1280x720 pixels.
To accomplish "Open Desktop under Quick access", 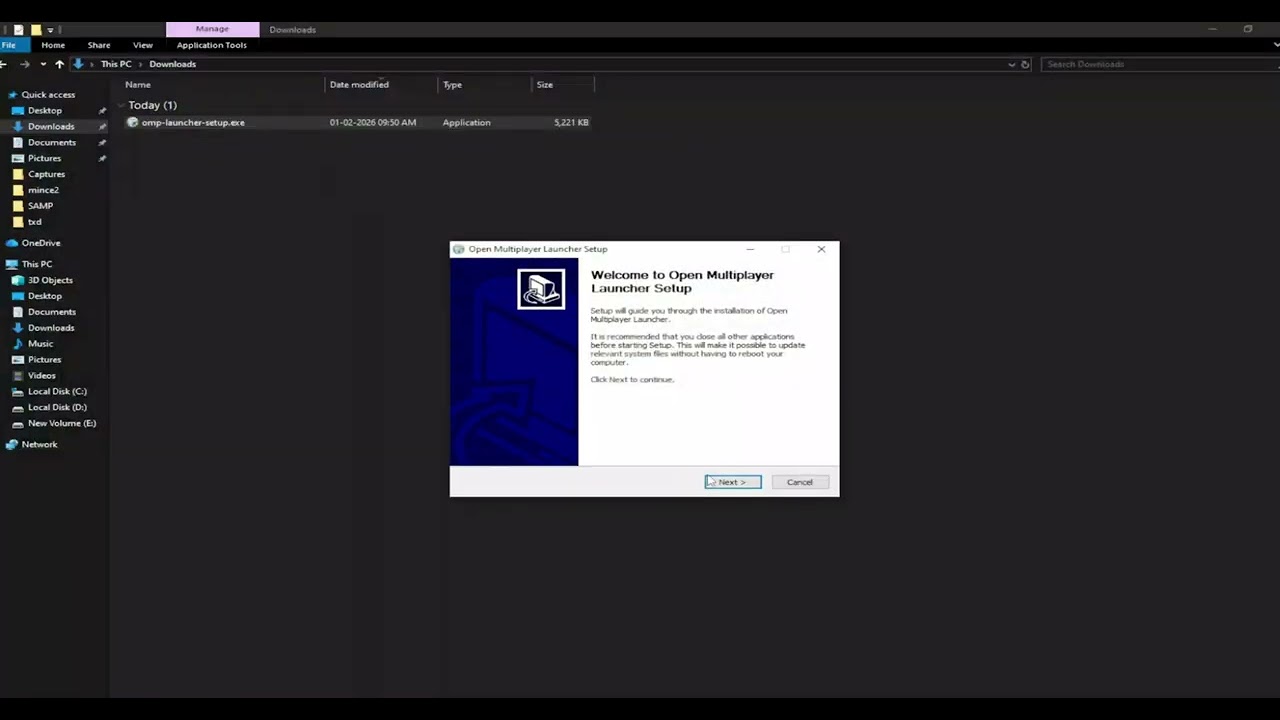I will point(44,111).
